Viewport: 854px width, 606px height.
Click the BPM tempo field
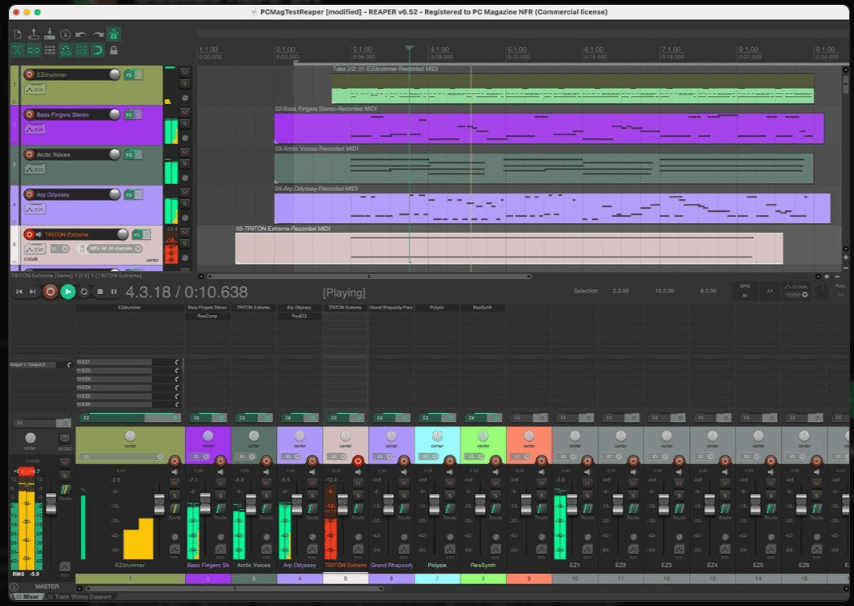pyautogui.click(x=745, y=291)
